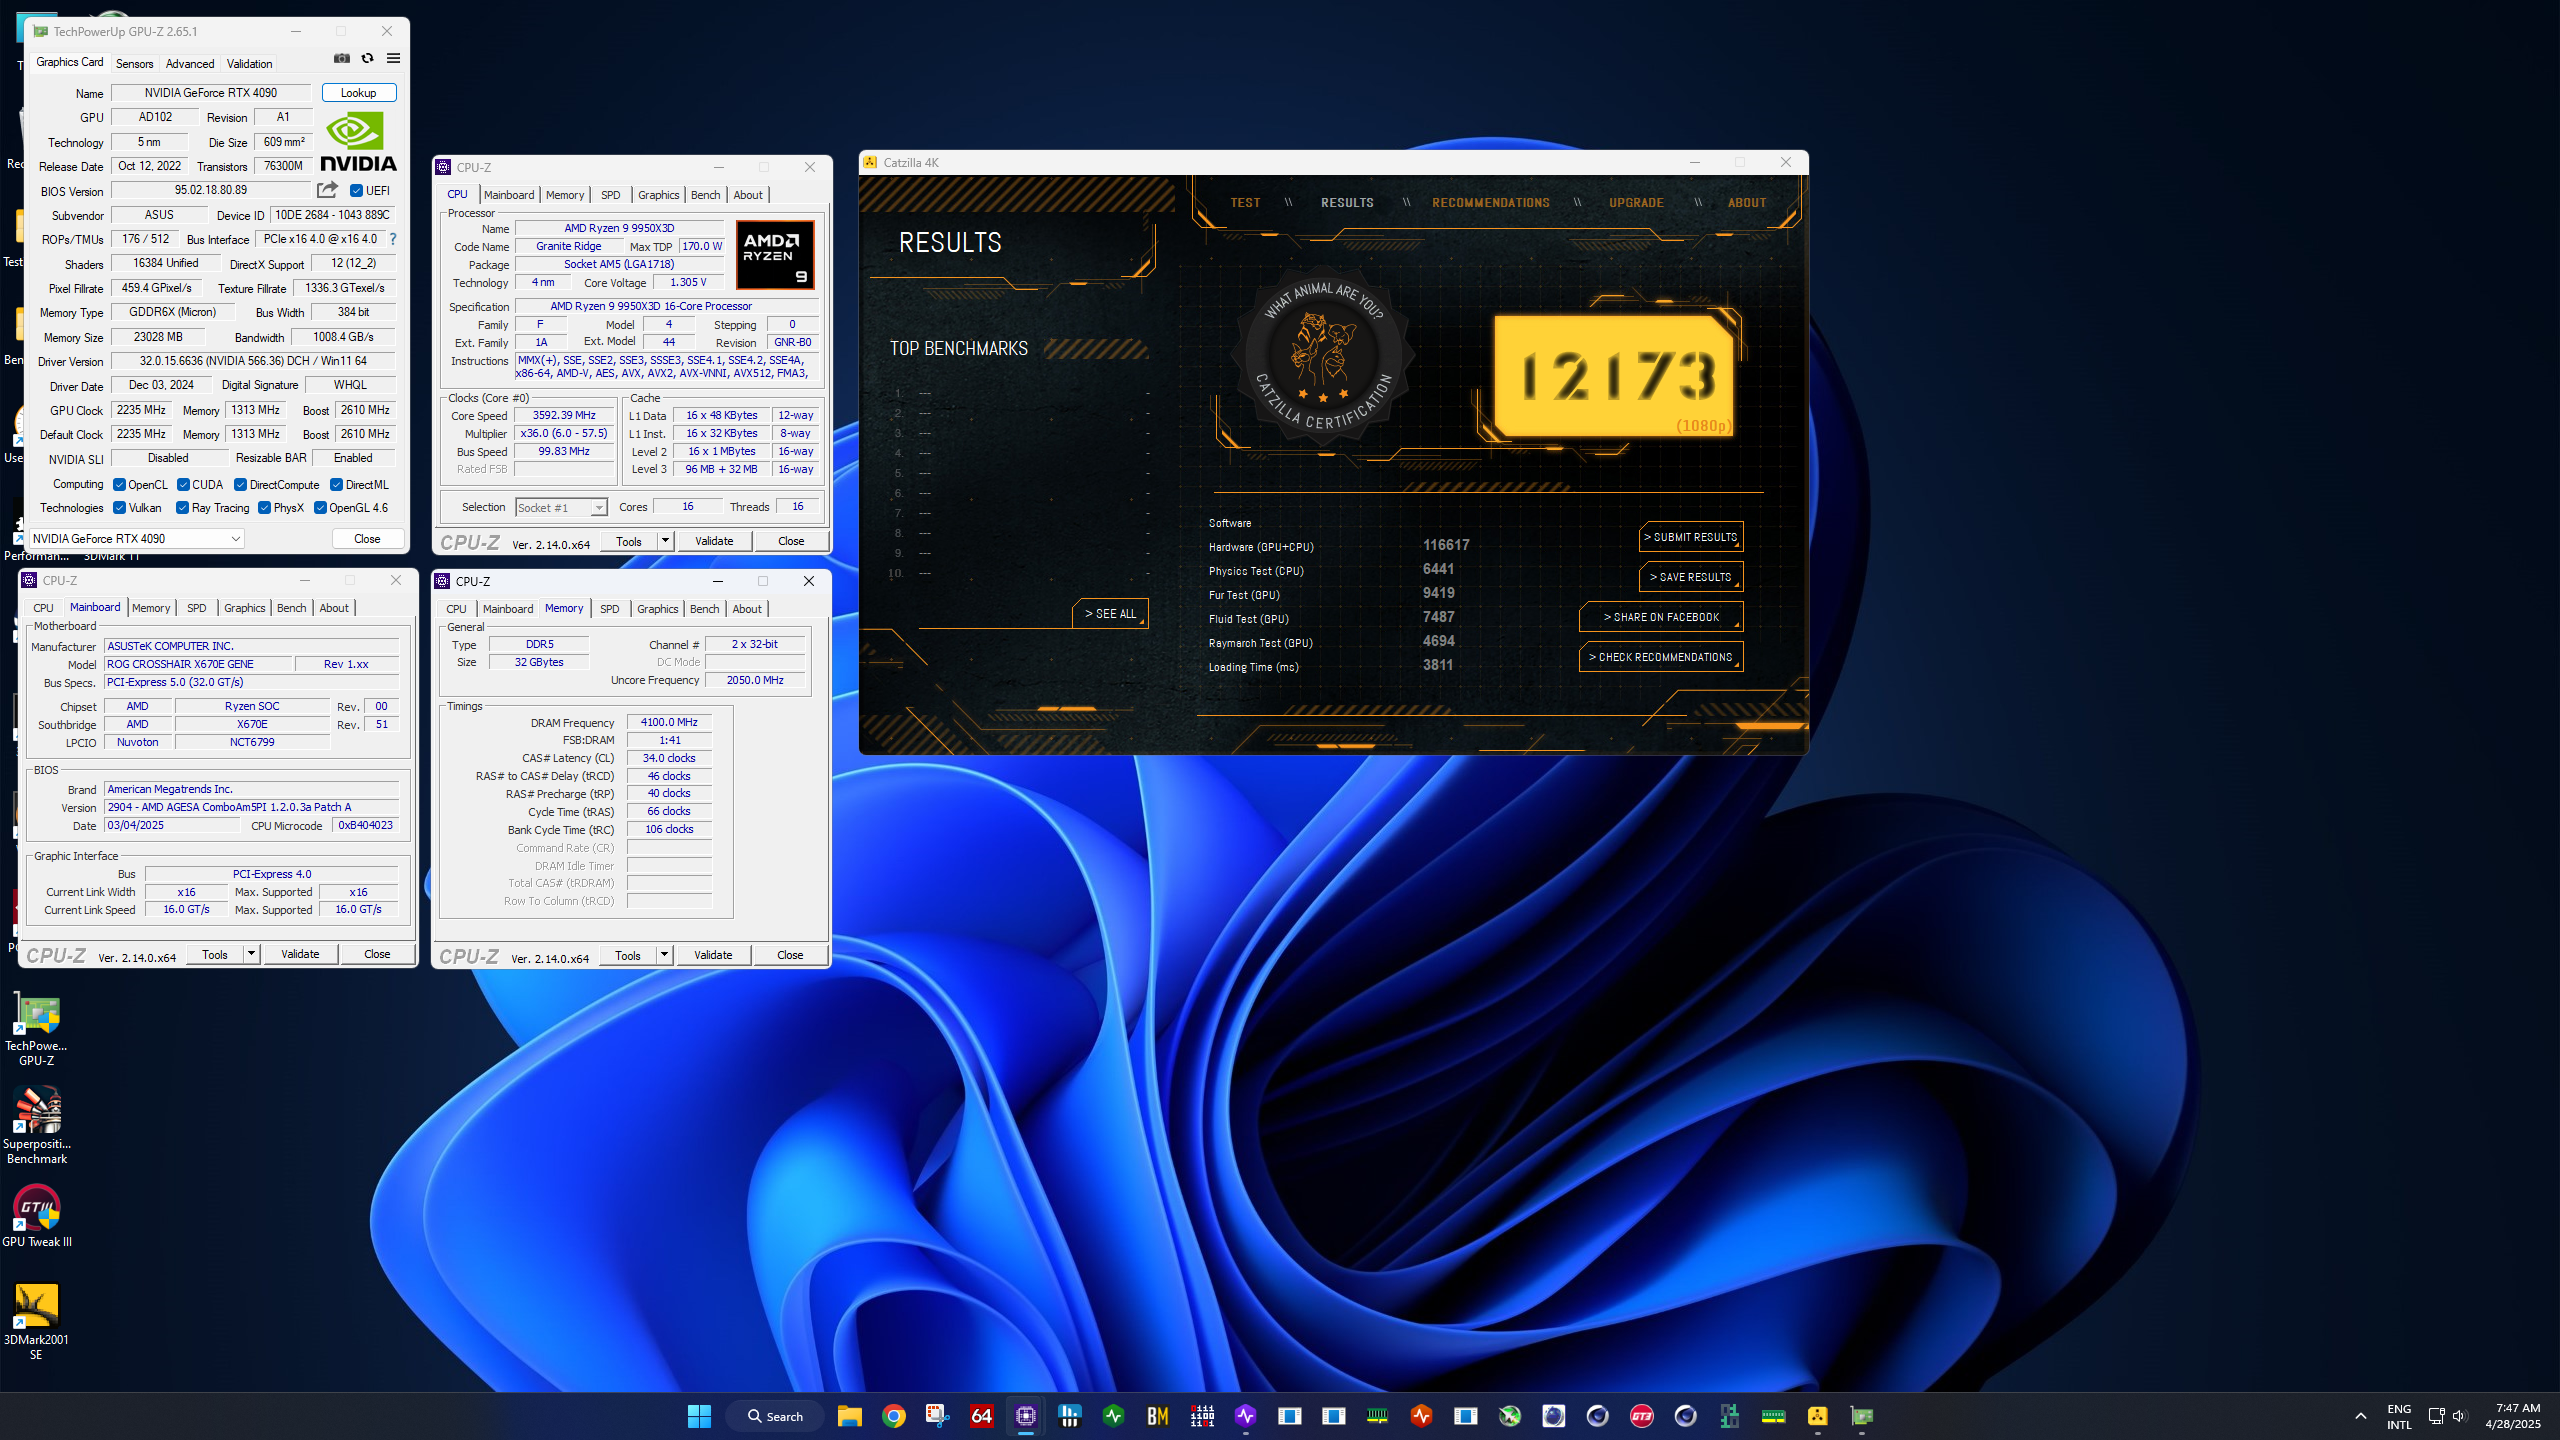Open UPGRADE section in Catzilla
This screenshot has width=2560, height=1440.
[1636, 203]
